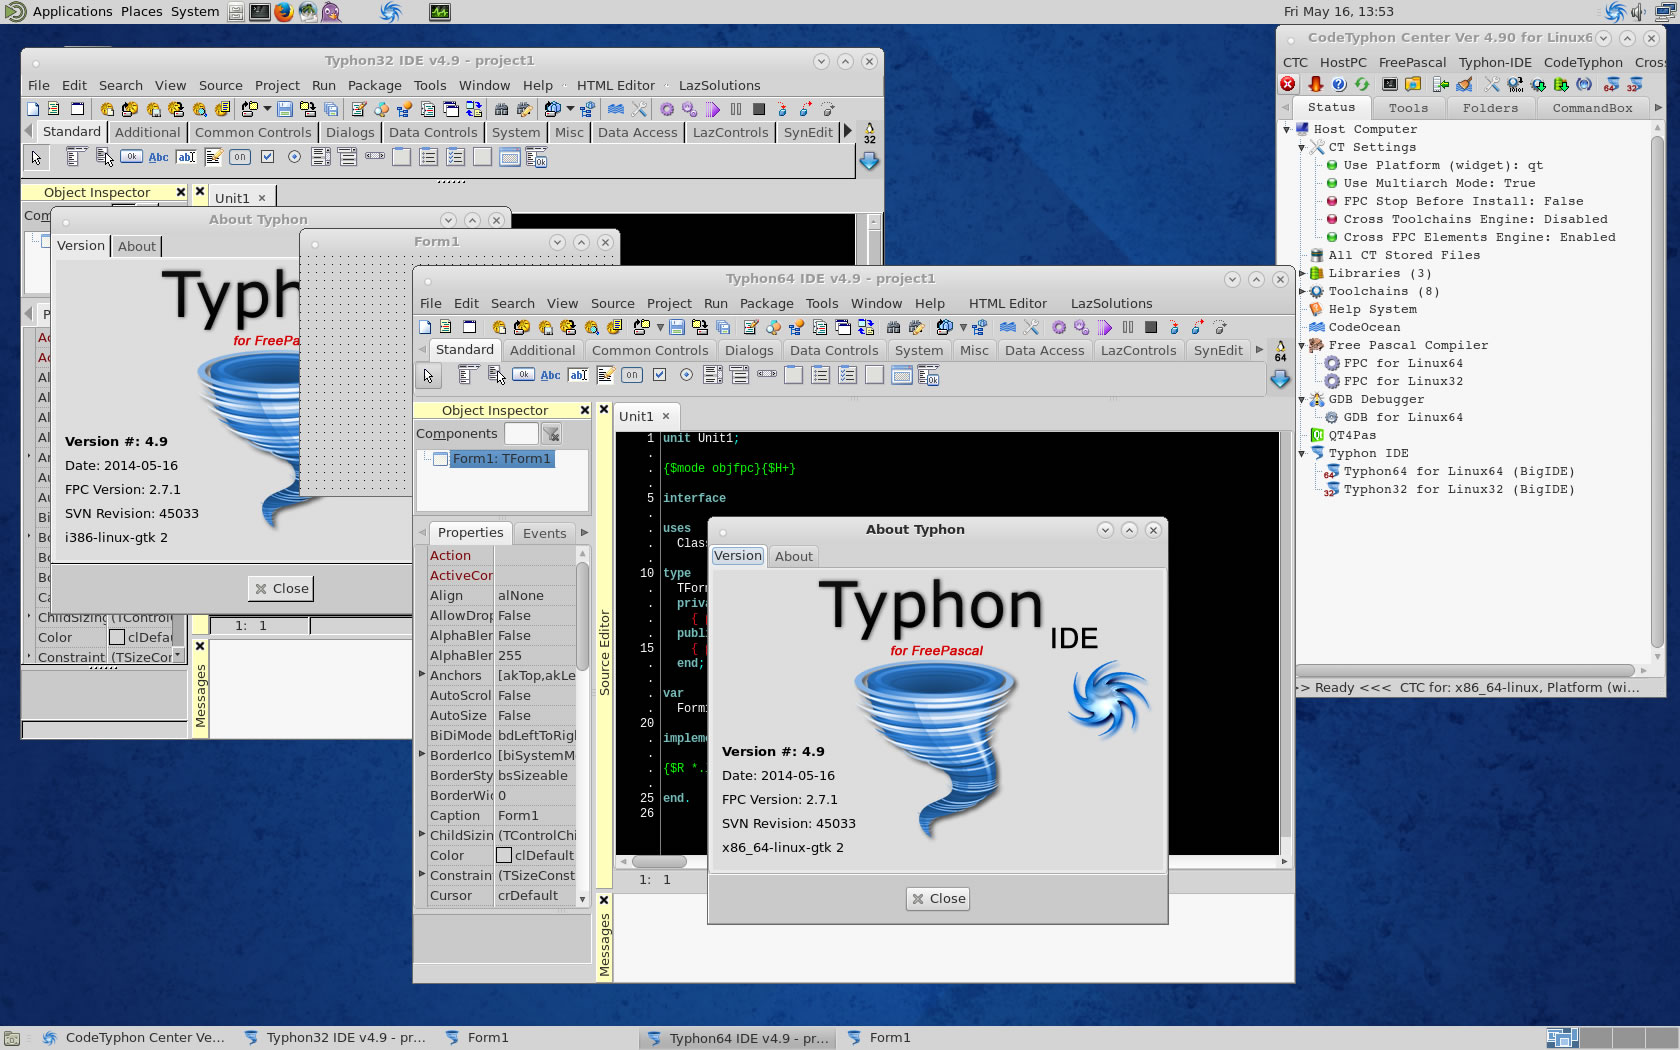Select TLabel 'Abc' component in Typhon64 palette

click(x=550, y=376)
